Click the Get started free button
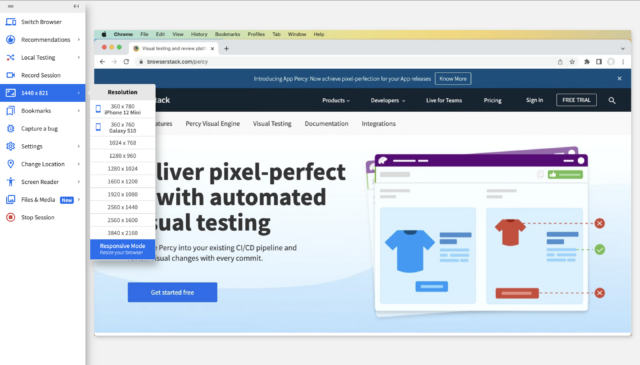 172,292
